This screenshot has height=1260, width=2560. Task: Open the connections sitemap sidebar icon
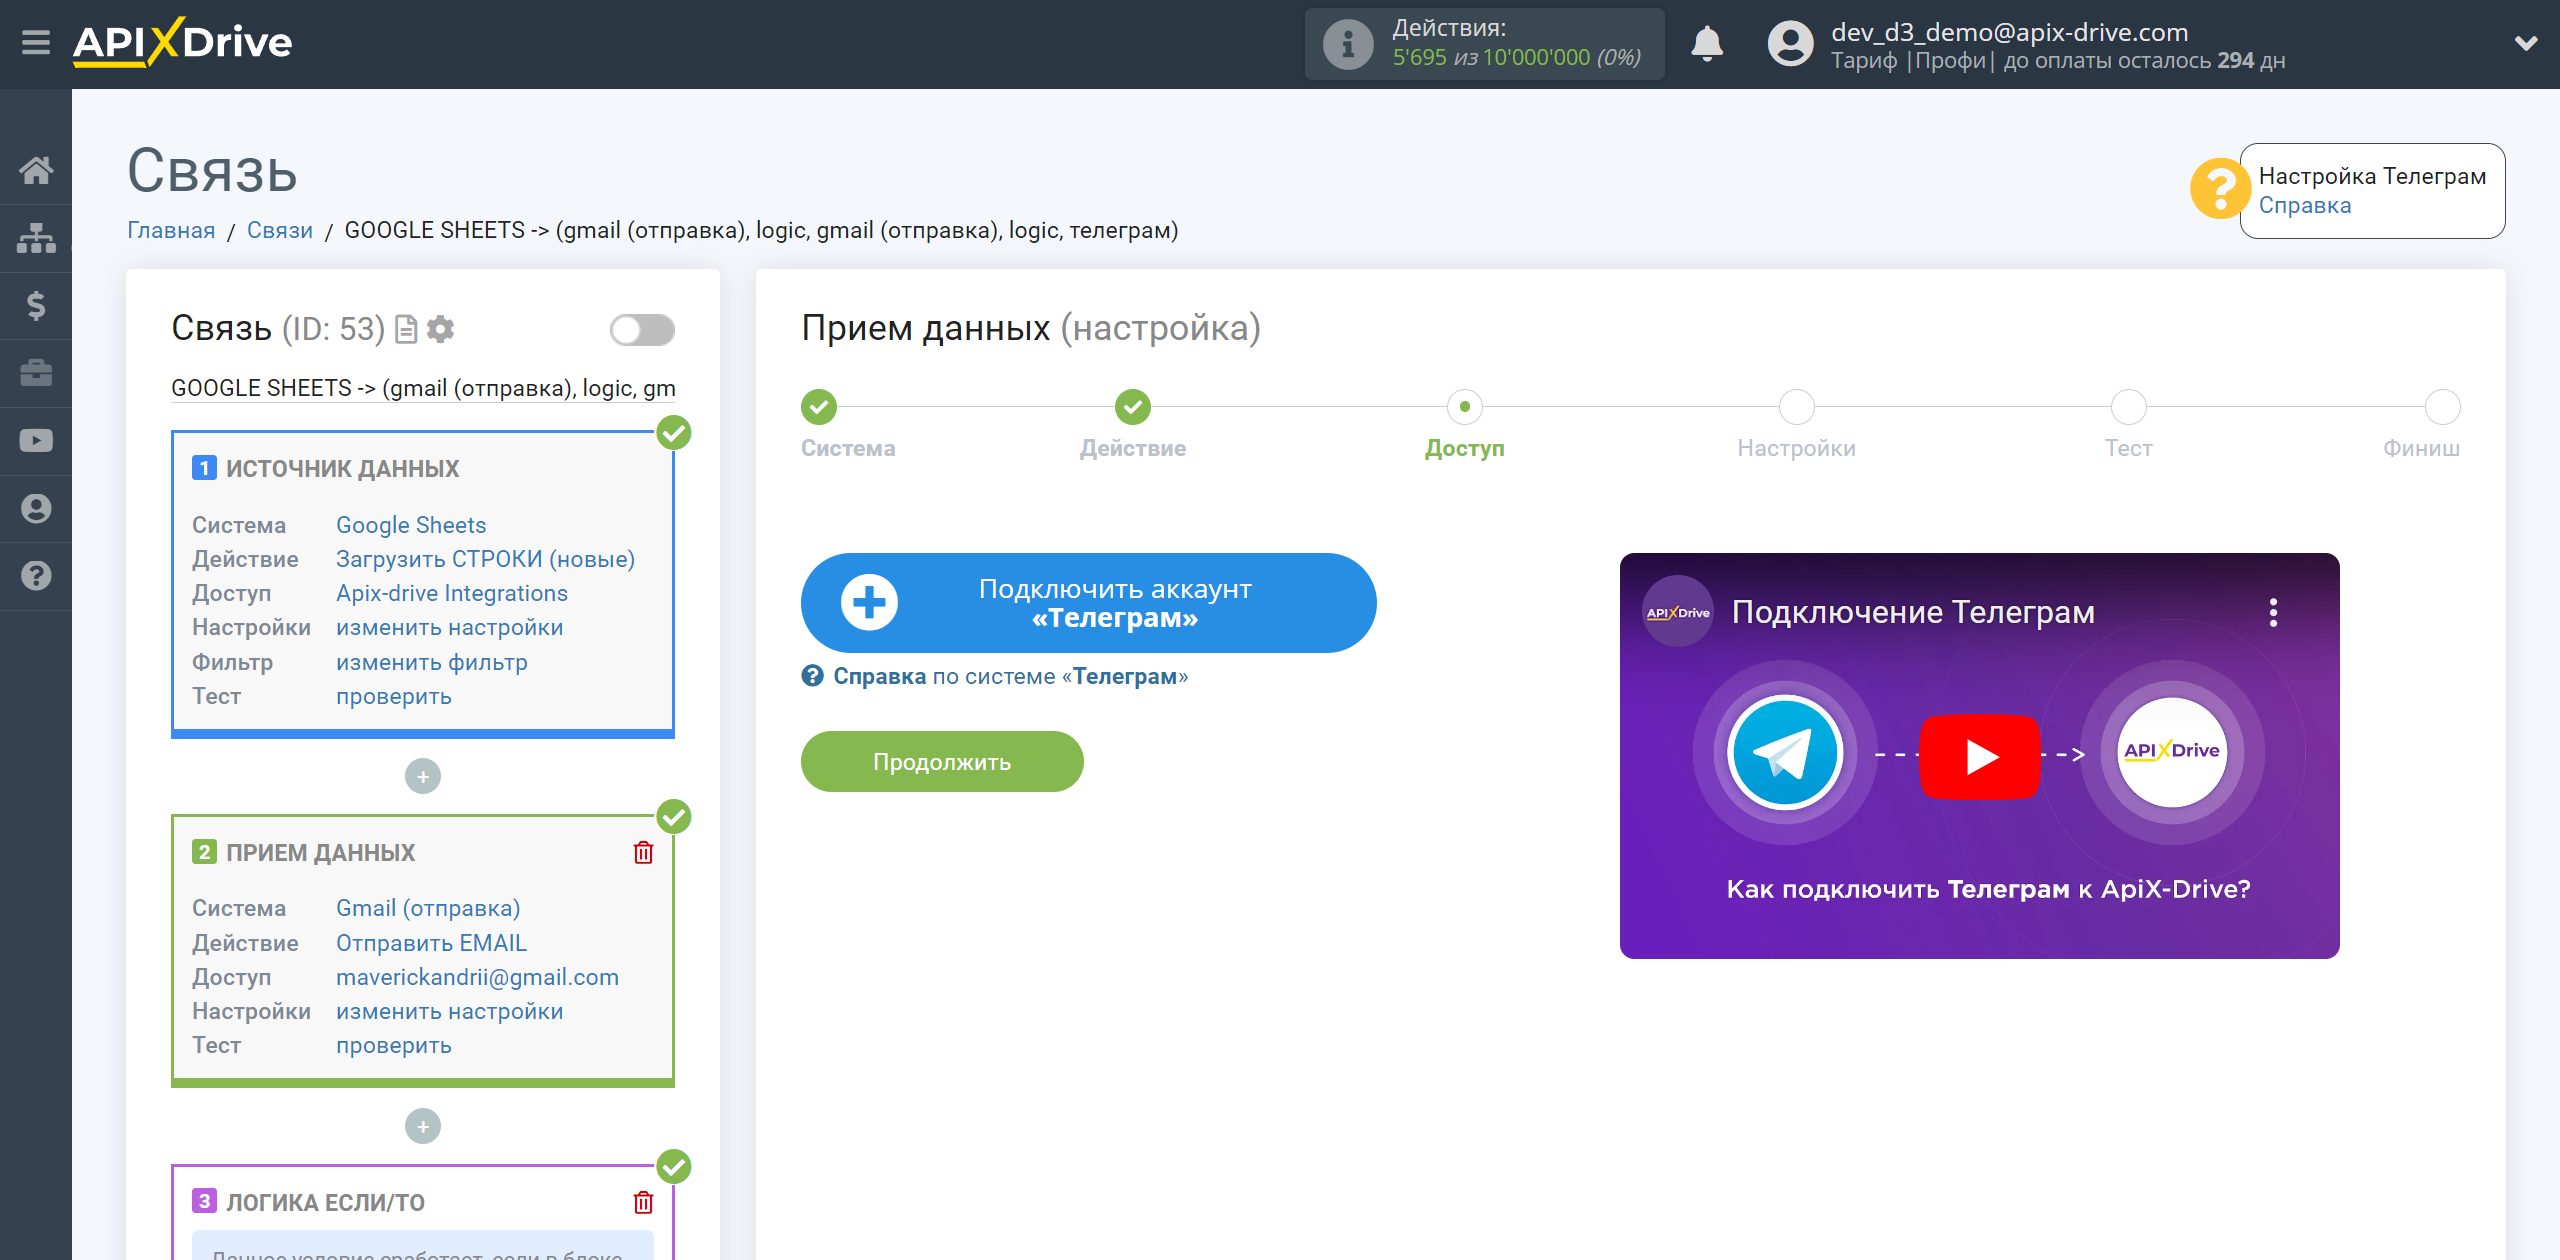click(36, 238)
